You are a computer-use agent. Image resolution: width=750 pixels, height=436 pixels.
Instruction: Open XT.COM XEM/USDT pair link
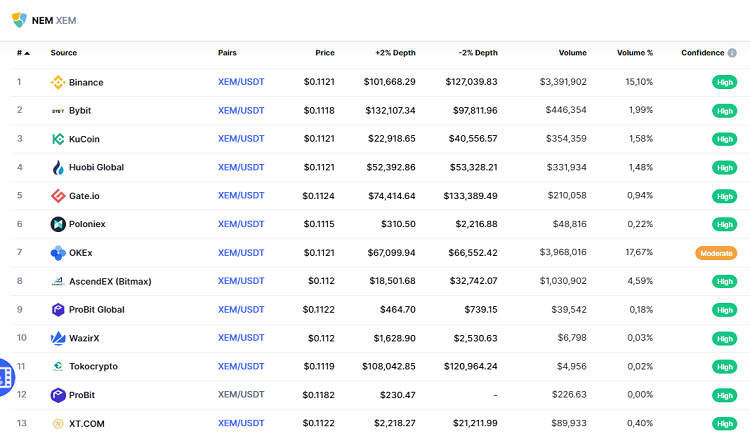point(241,424)
